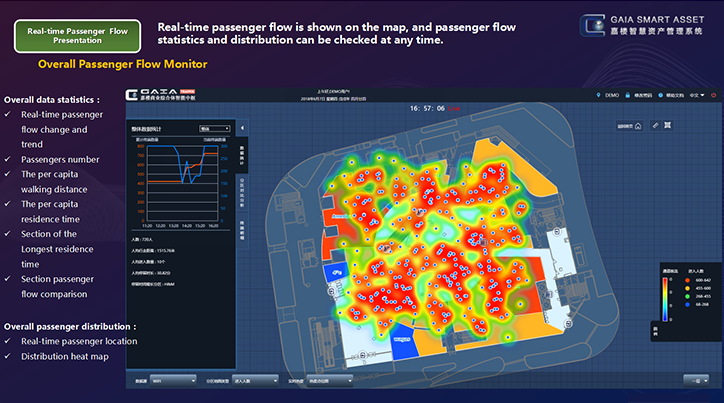This screenshot has height=403, width=724.
Task: Open the dropdown in the statistics panel header
Action: (215, 129)
